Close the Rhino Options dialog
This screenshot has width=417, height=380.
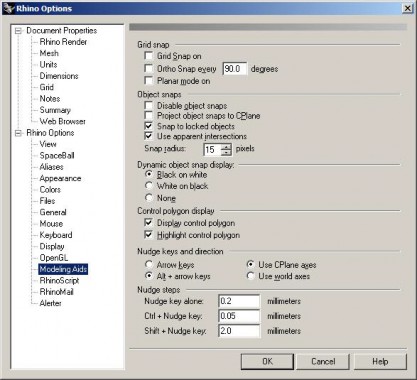(x=408, y=8)
